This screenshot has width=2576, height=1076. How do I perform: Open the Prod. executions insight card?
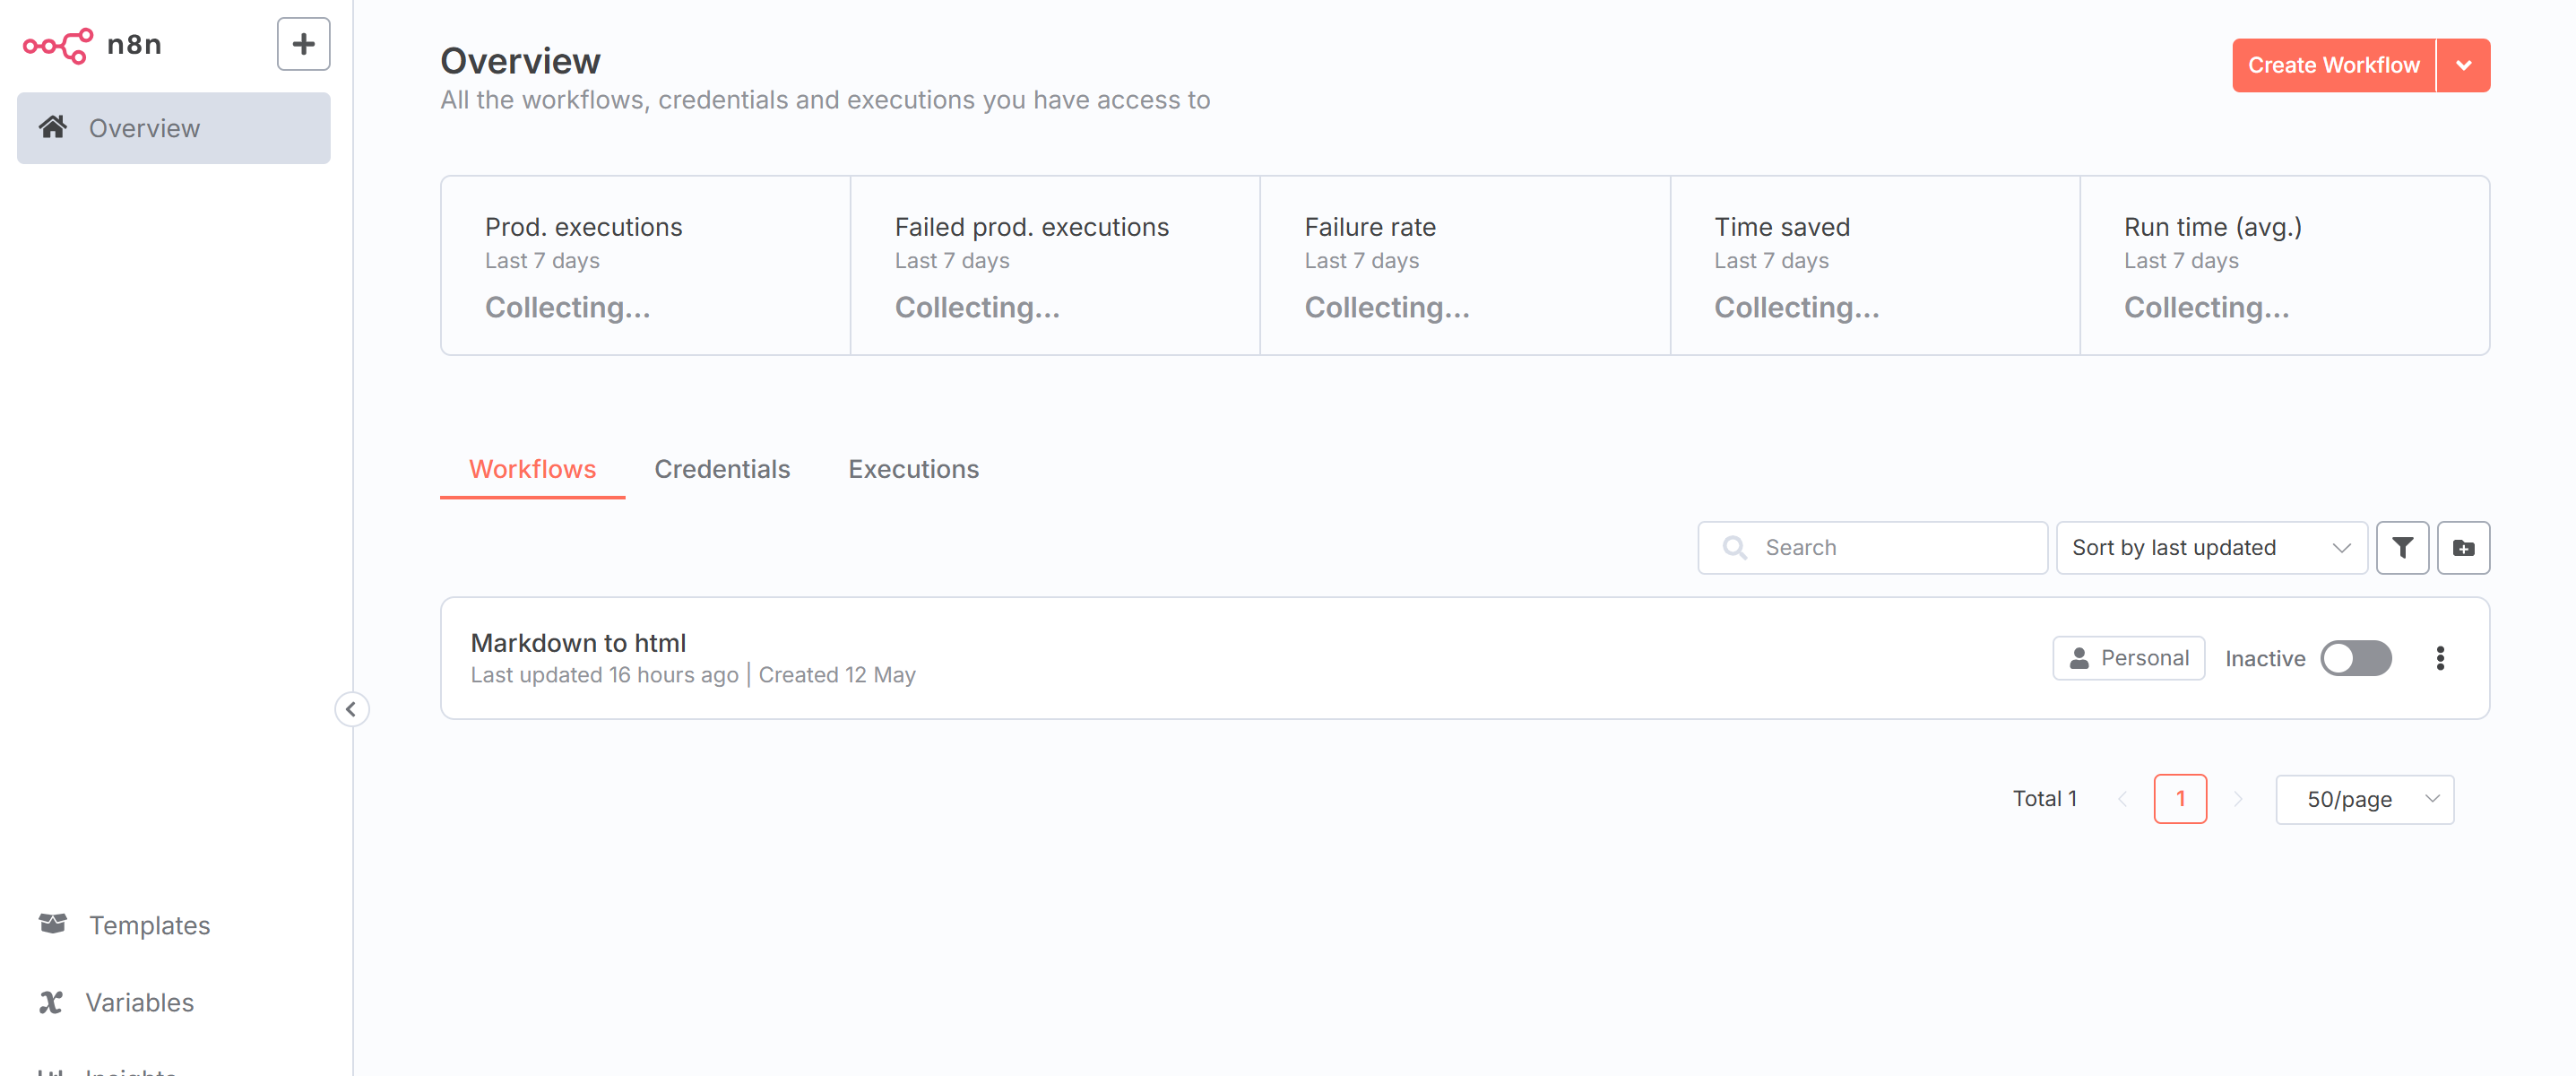coord(646,266)
